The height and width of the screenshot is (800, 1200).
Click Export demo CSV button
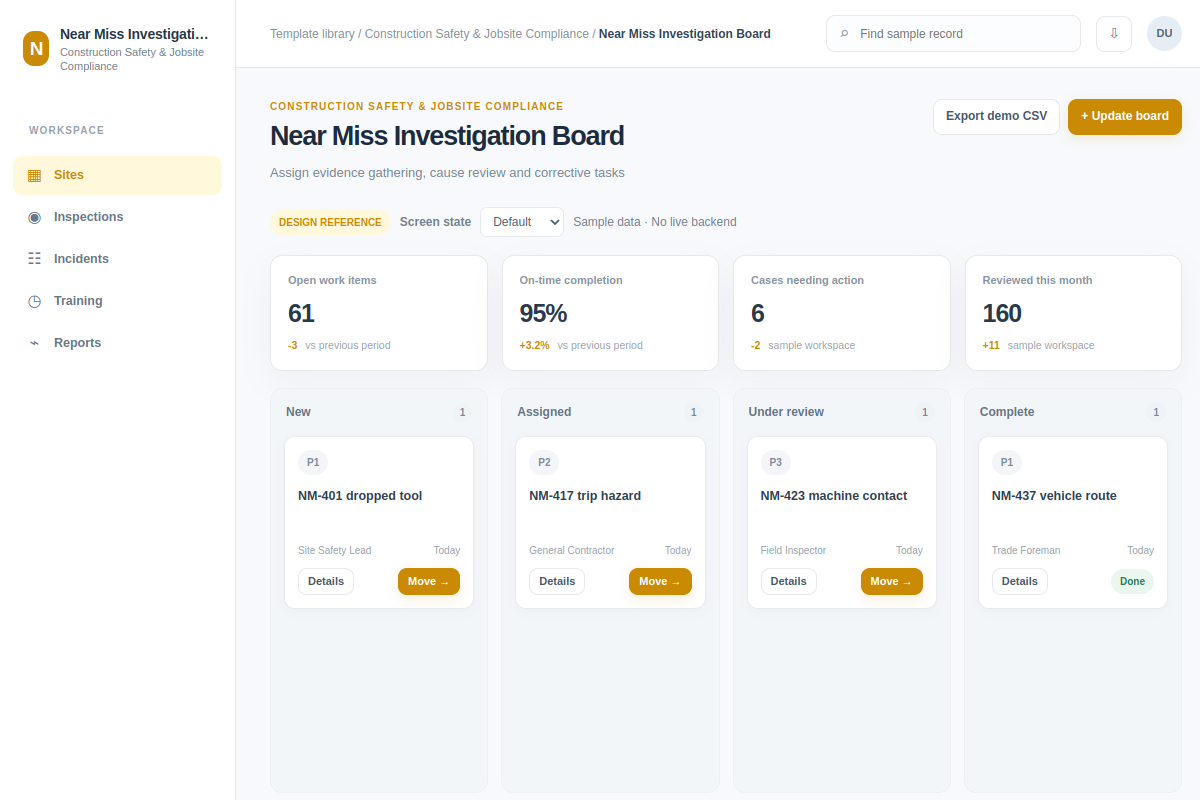pyautogui.click(x=996, y=116)
